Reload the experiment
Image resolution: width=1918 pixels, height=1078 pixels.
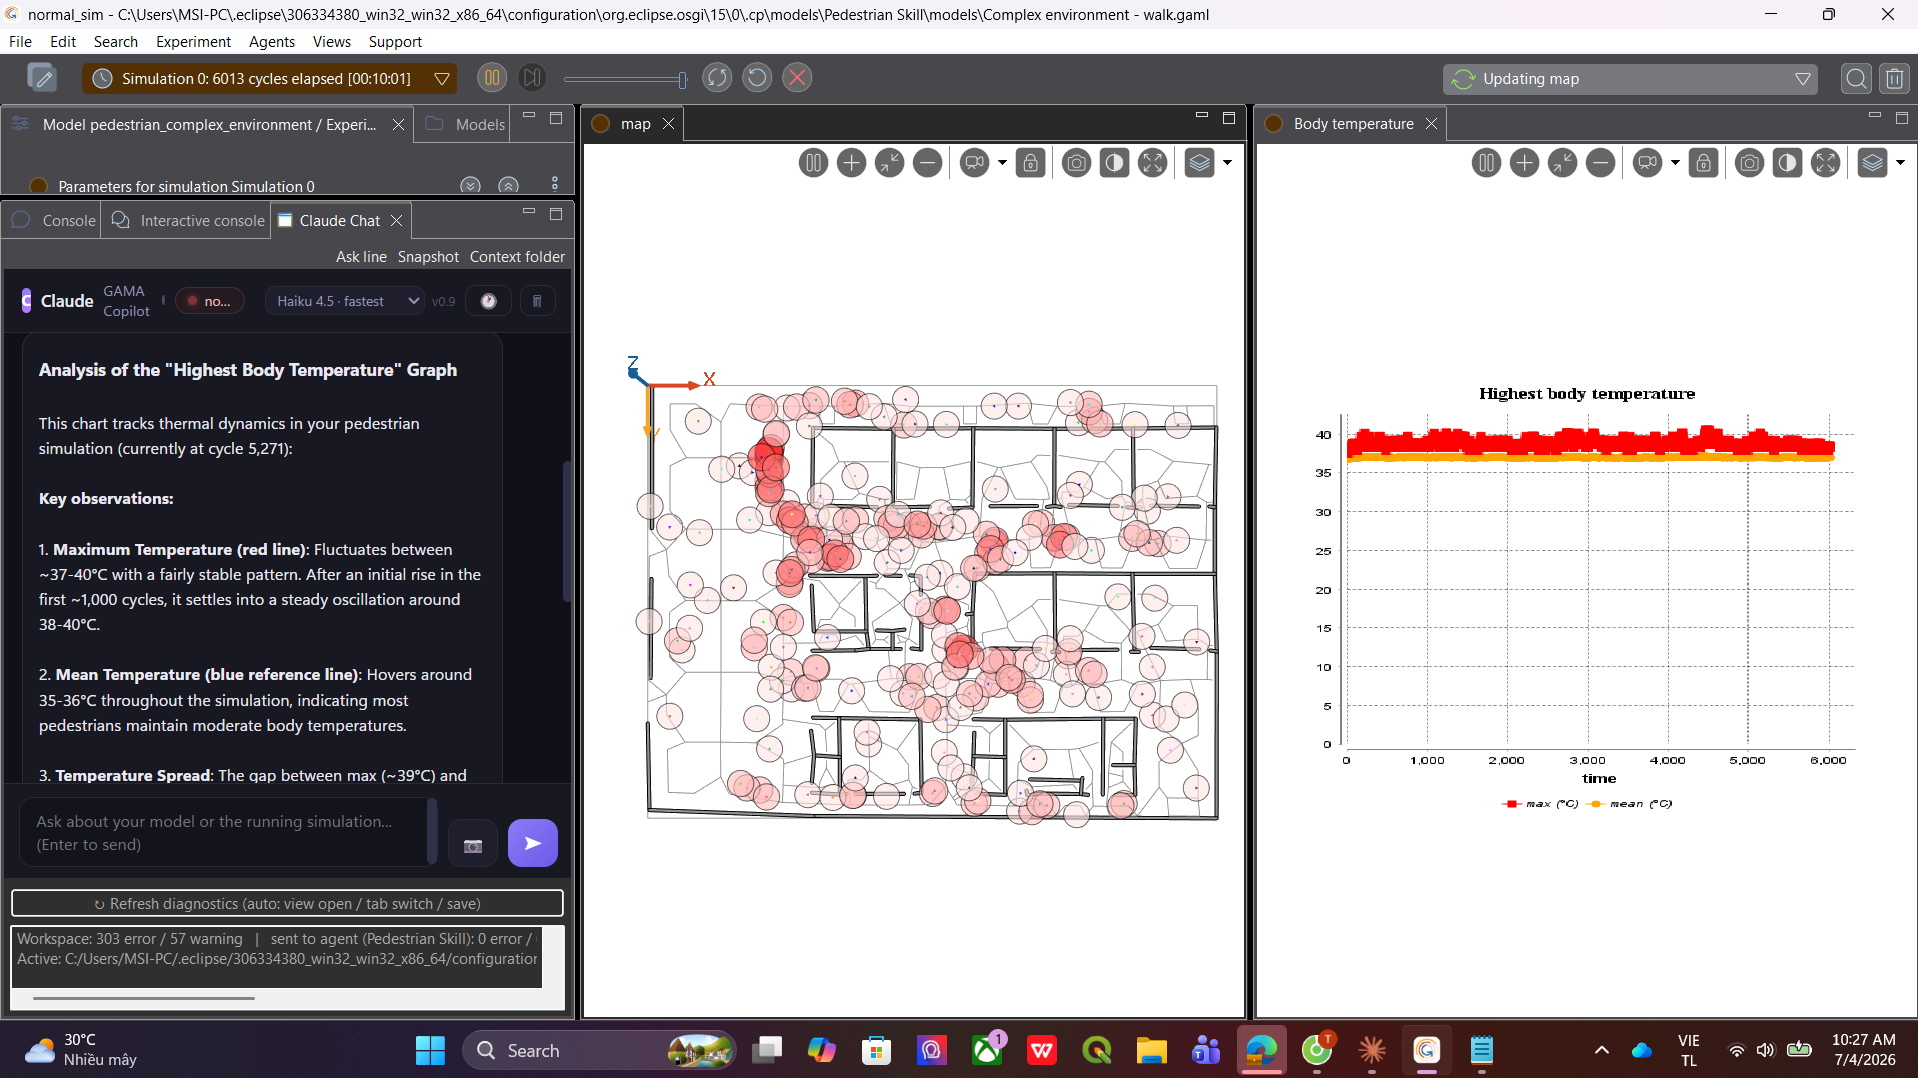pyautogui.click(x=757, y=78)
